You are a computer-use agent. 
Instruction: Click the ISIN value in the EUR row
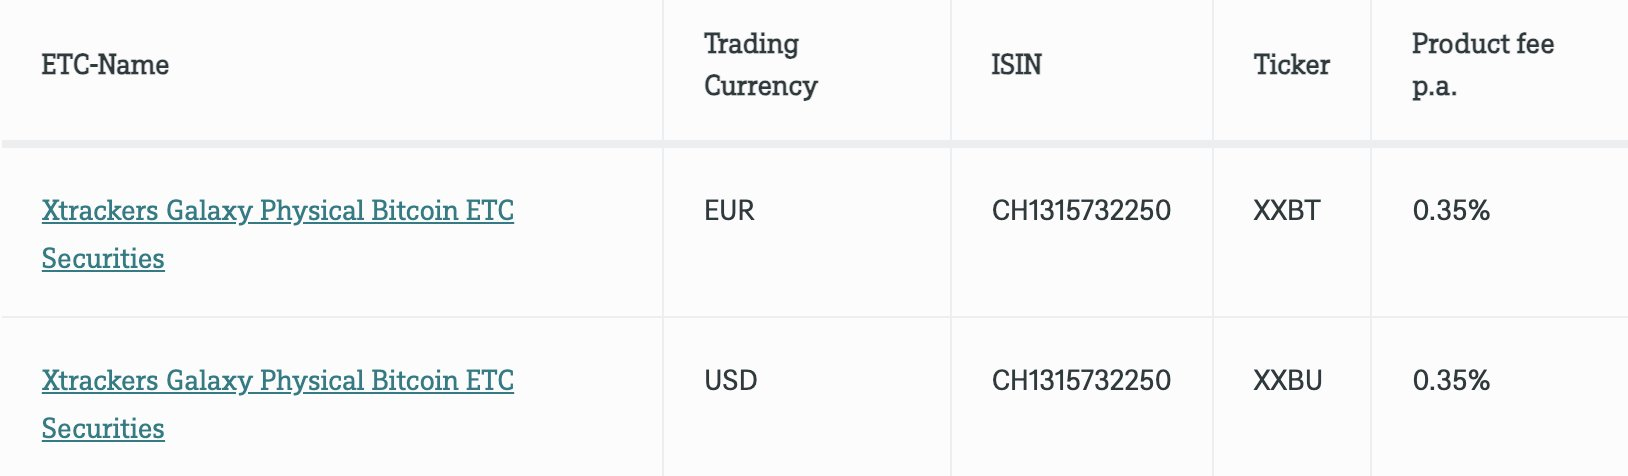click(x=1081, y=211)
